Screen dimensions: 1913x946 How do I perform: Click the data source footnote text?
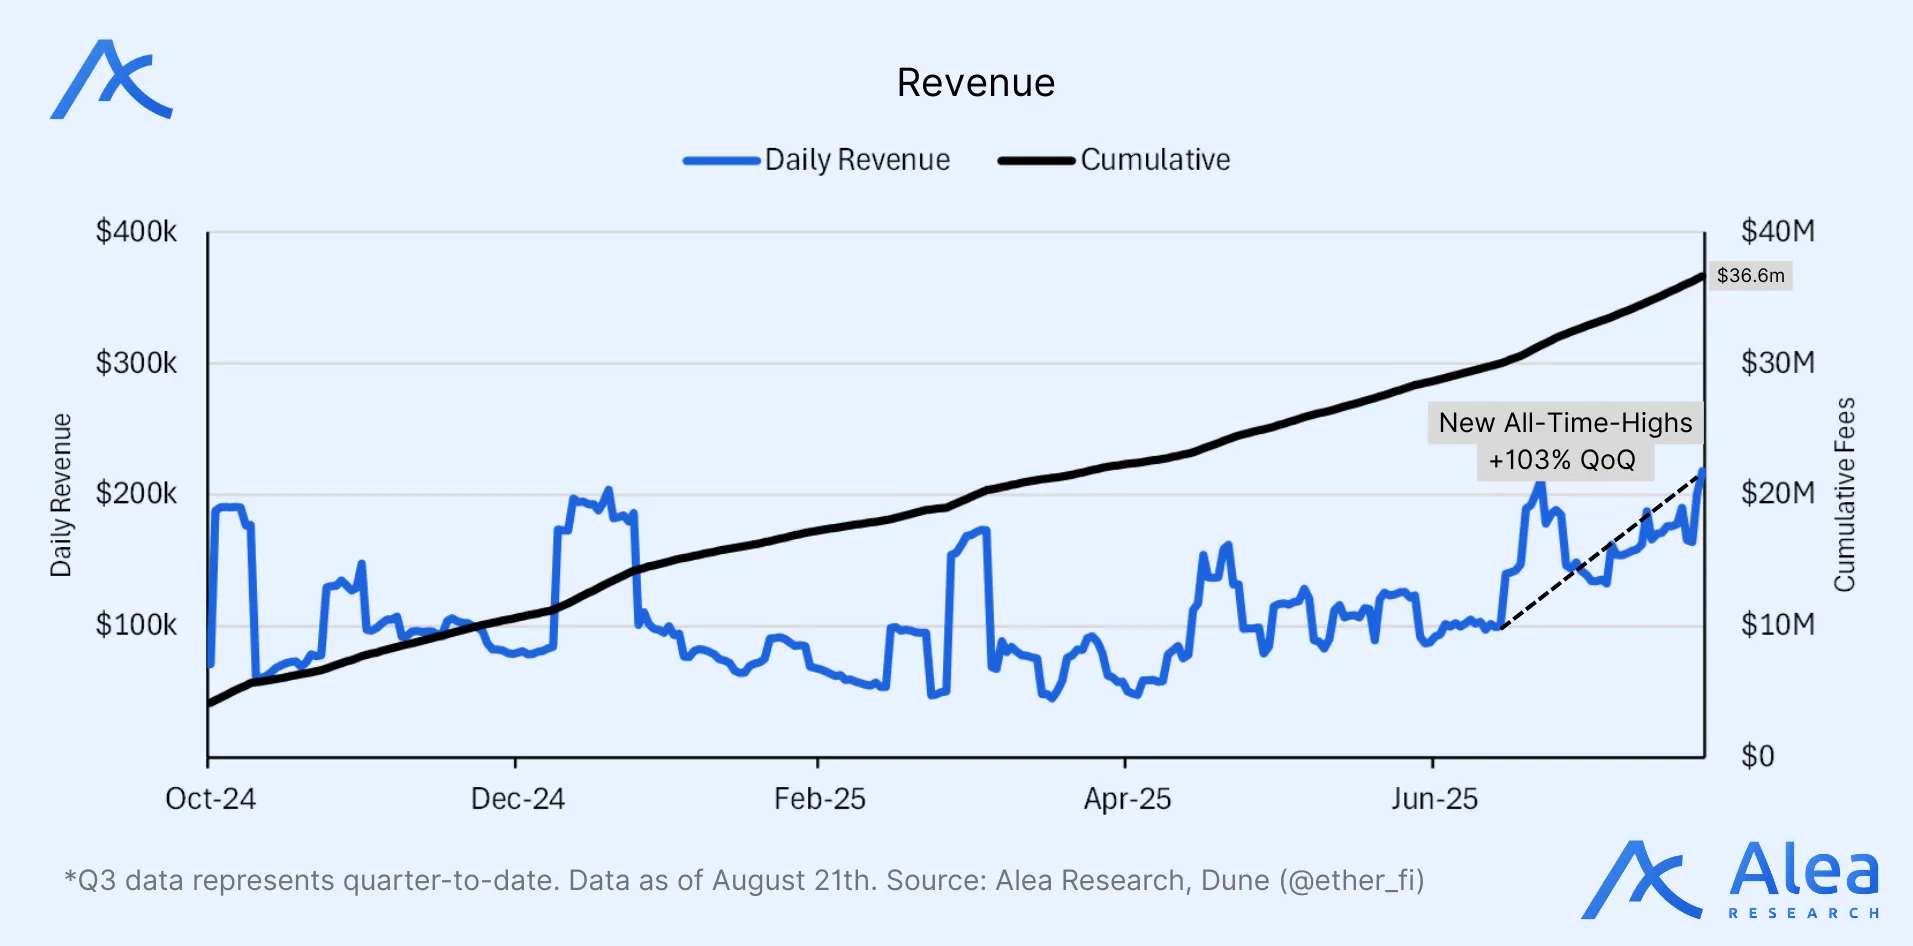pos(744,881)
